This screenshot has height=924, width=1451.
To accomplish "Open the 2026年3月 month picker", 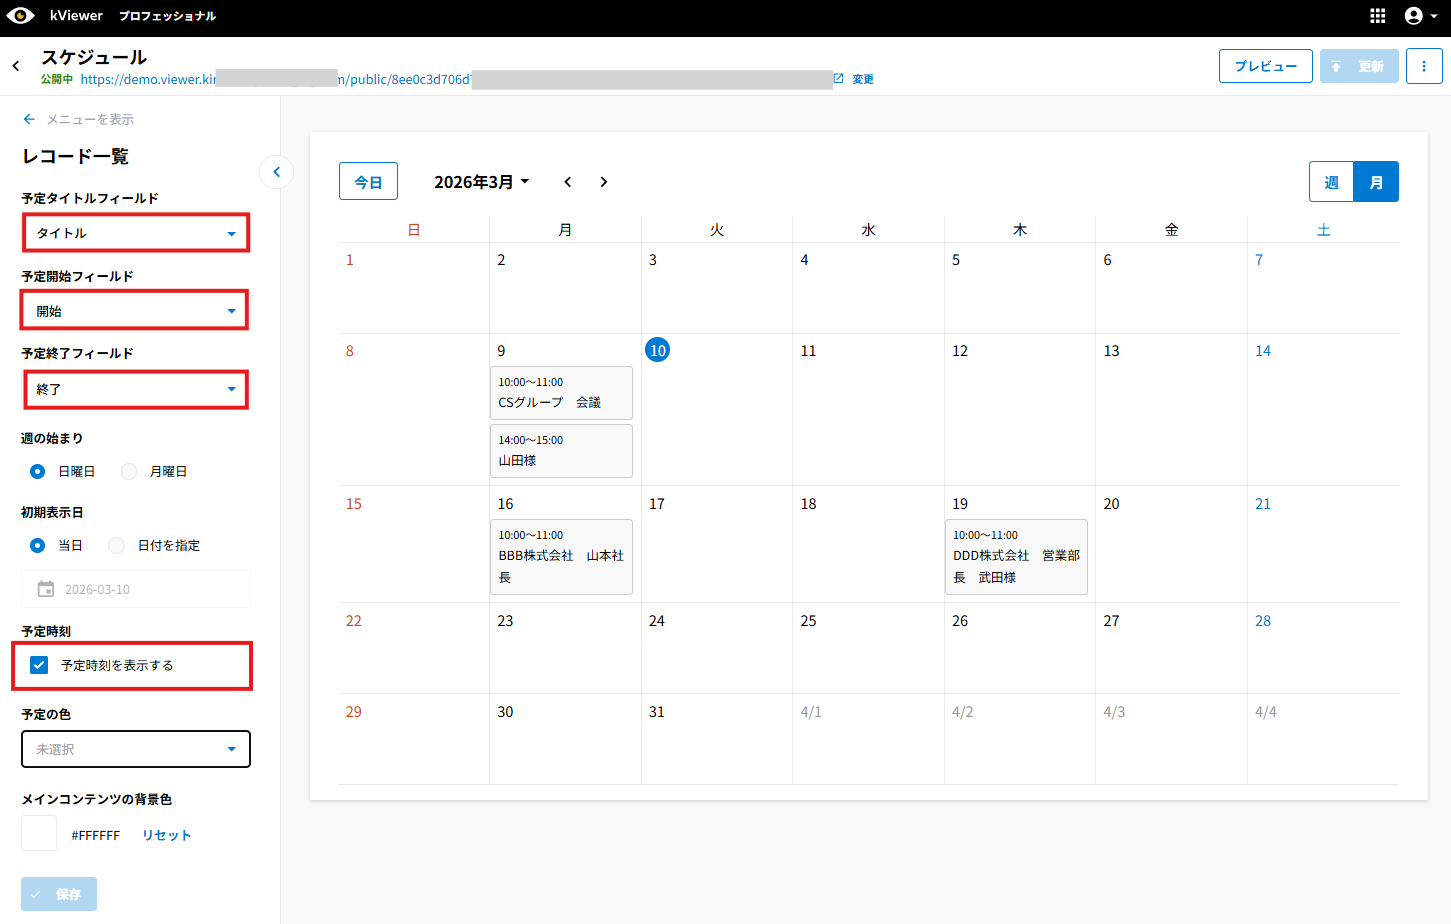I will click(x=481, y=182).
